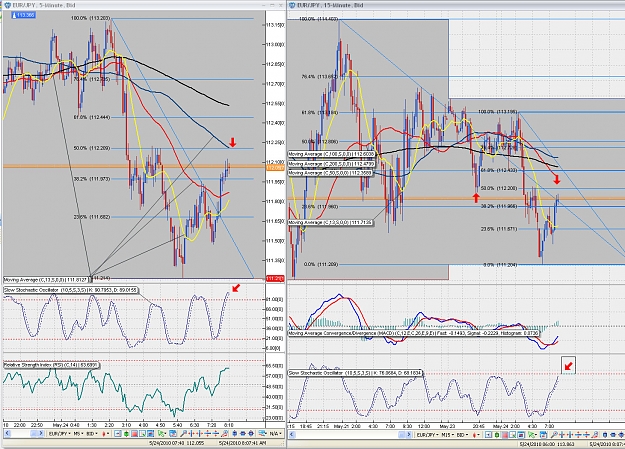This screenshot has height=449, width=625.
Task: Open the green cursor mode dropdown in 5-minute chart
Action: (x=162, y=433)
